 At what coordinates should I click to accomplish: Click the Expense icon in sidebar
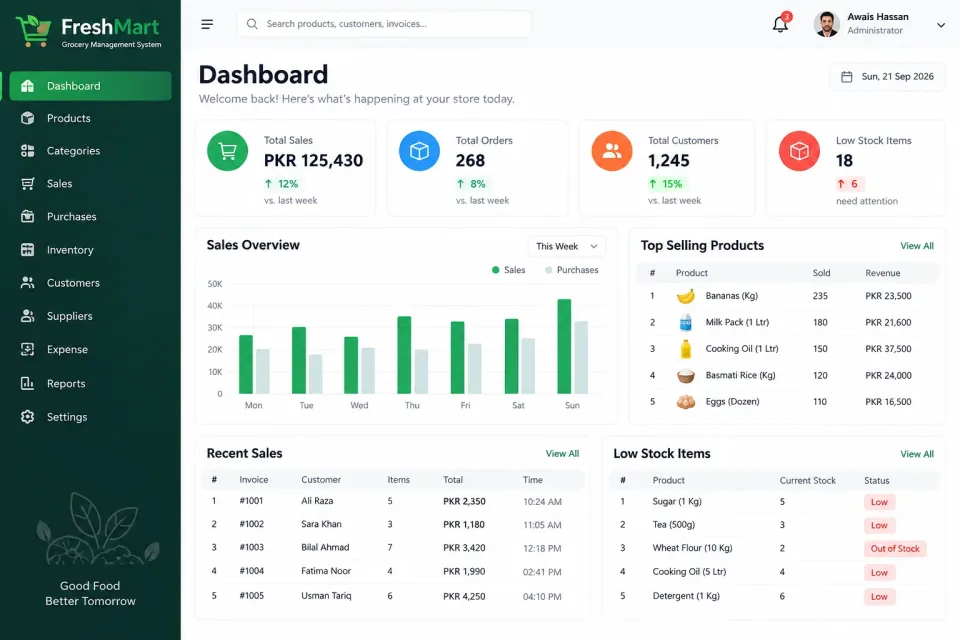pyautogui.click(x=28, y=349)
